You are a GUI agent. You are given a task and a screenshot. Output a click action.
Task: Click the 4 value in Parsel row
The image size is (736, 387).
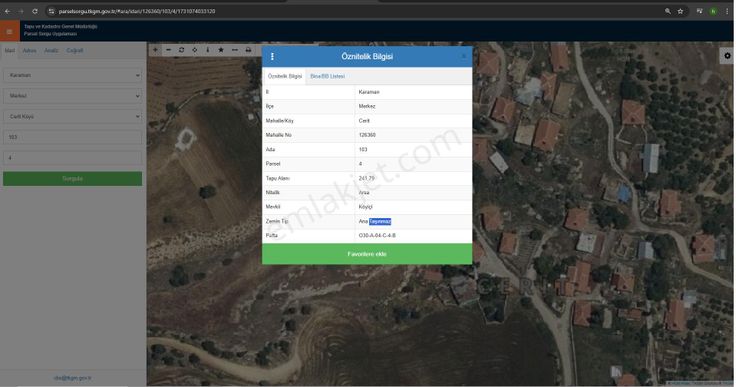pos(360,163)
